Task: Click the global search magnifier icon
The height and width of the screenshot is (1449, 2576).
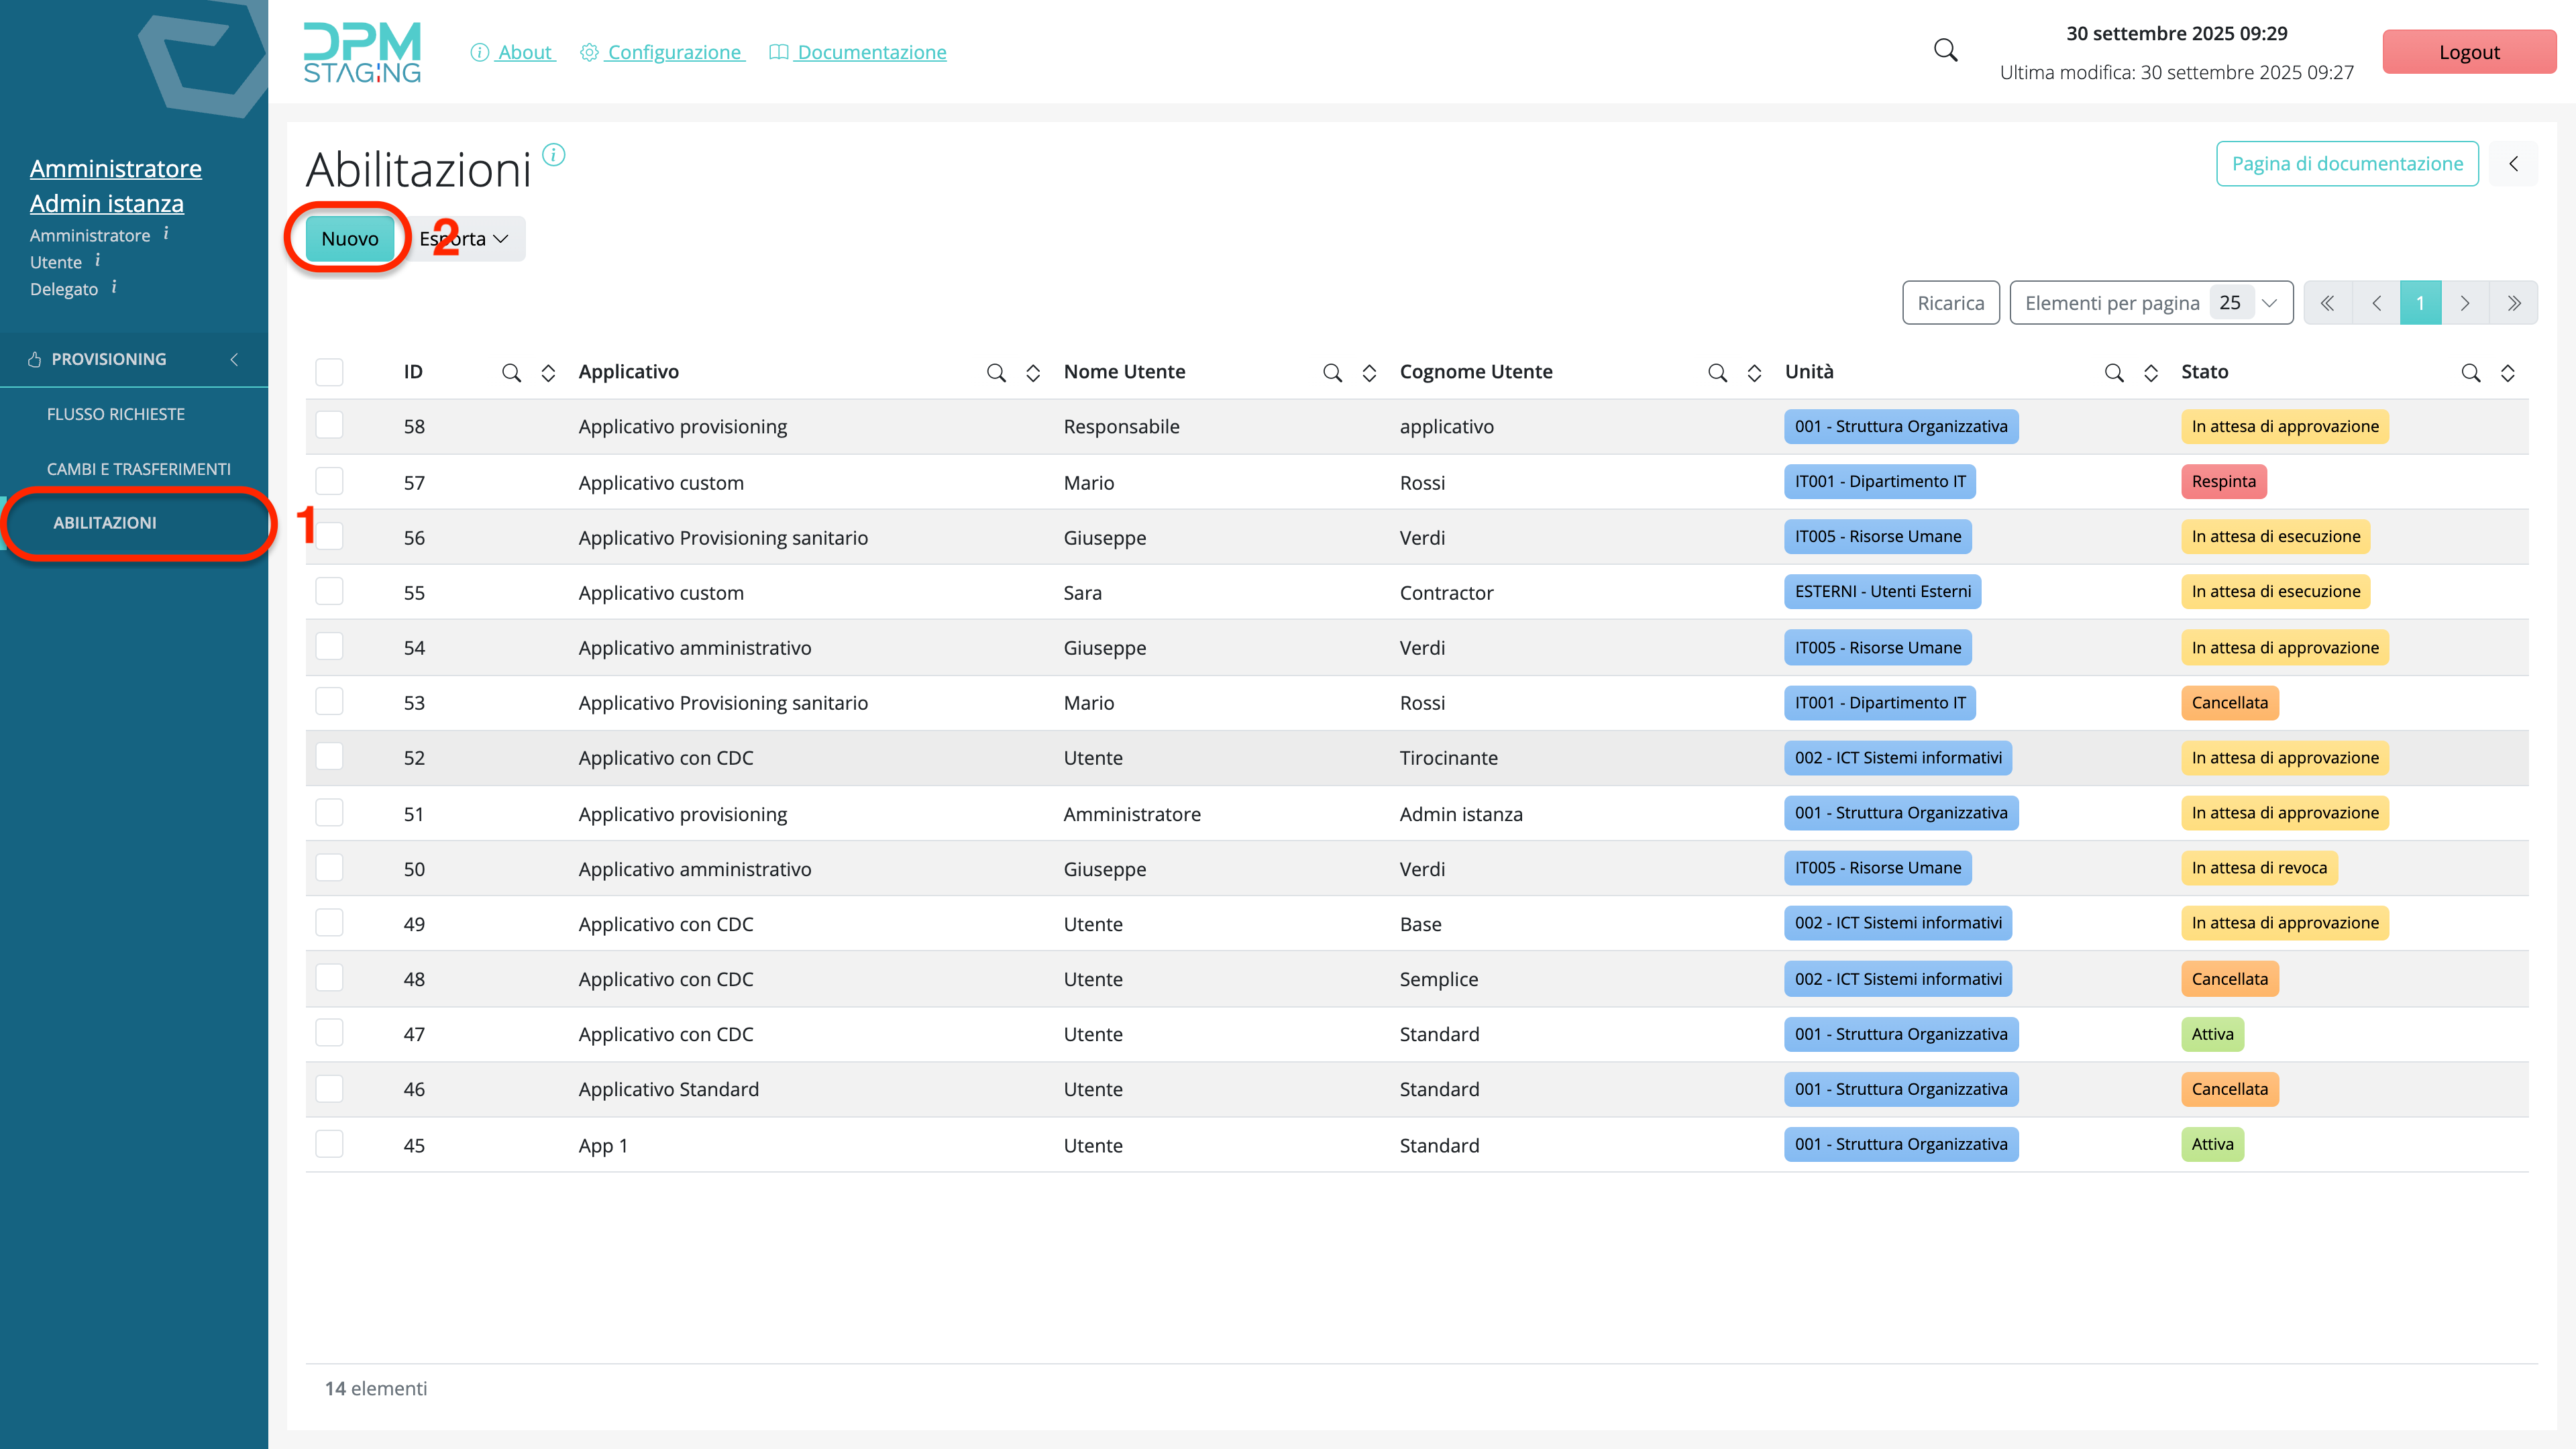Action: tap(1945, 50)
